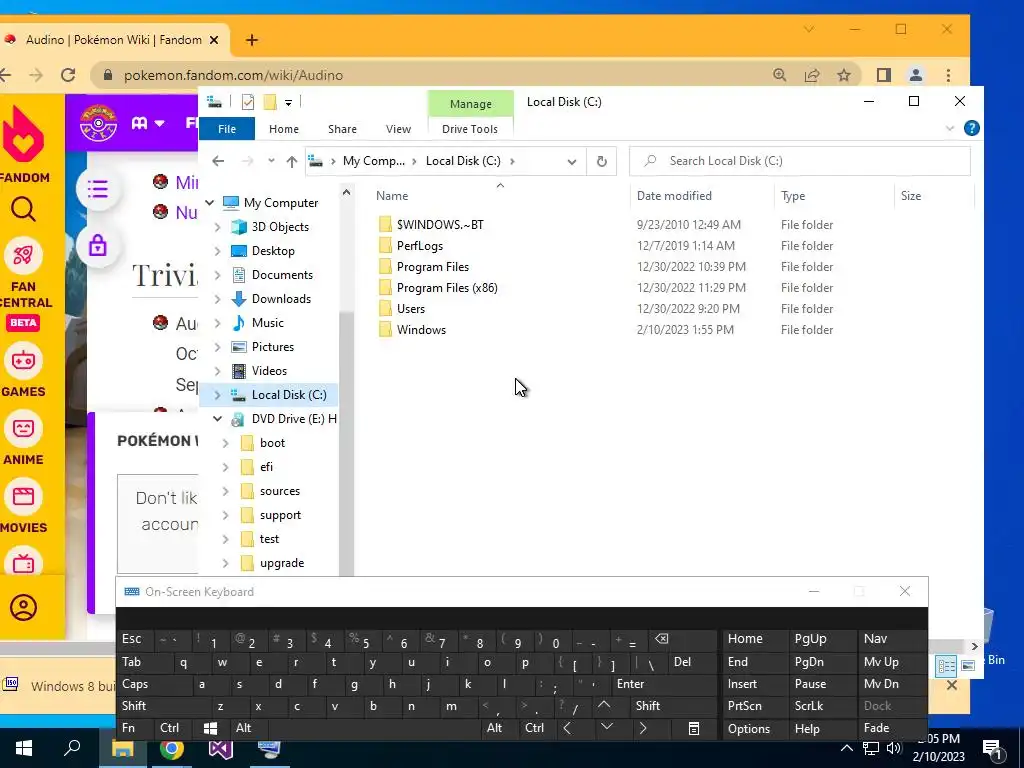Open a new Chrome tab
The width and height of the screenshot is (1024, 768).
pos(251,40)
